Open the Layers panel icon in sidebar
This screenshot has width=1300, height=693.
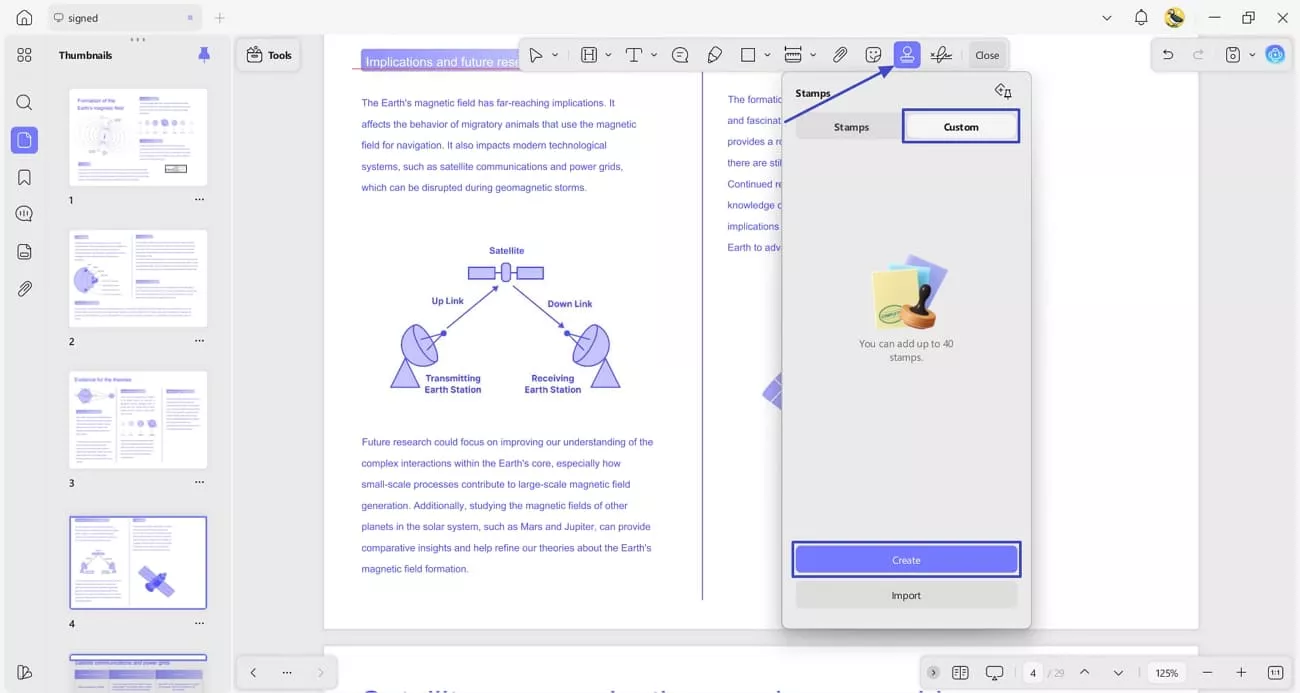[x=24, y=252]
